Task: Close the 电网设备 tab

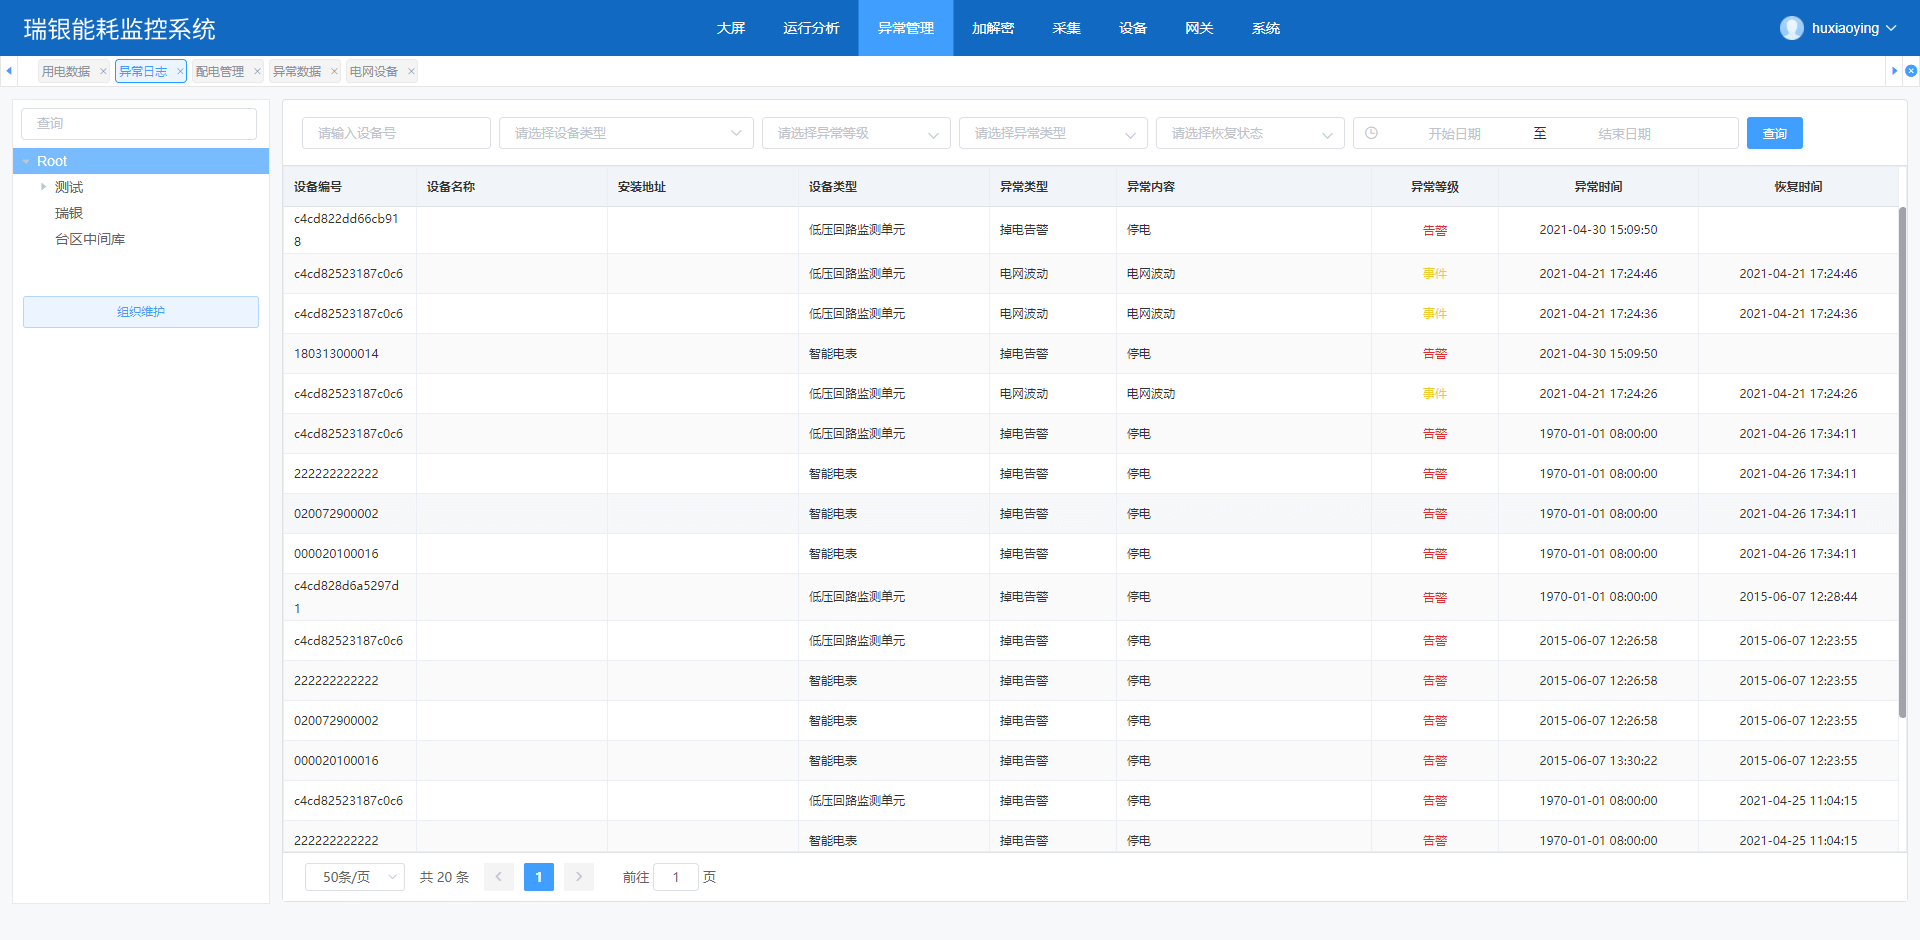Action: (x=411, y=72)
